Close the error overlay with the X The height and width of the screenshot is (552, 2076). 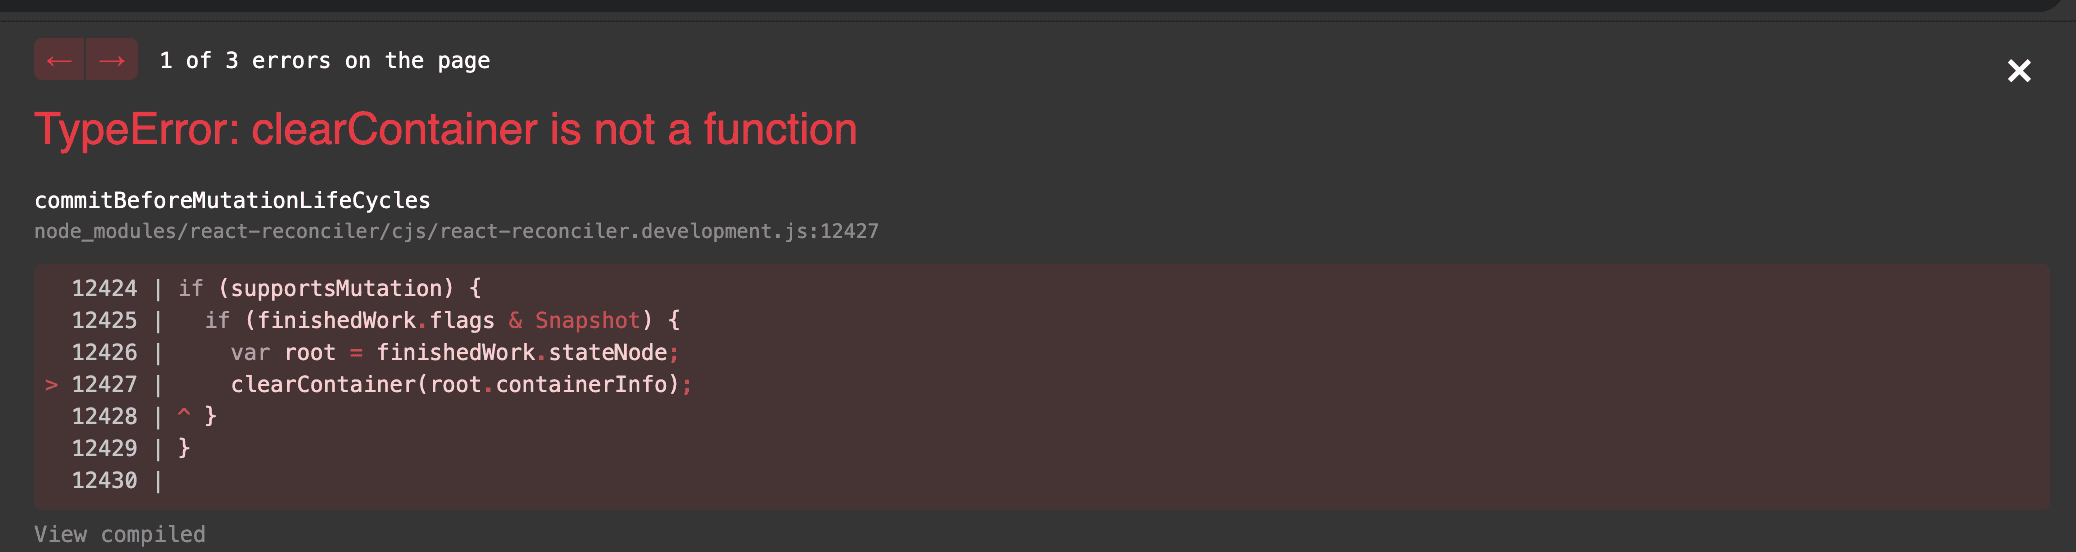point(2018,71)
